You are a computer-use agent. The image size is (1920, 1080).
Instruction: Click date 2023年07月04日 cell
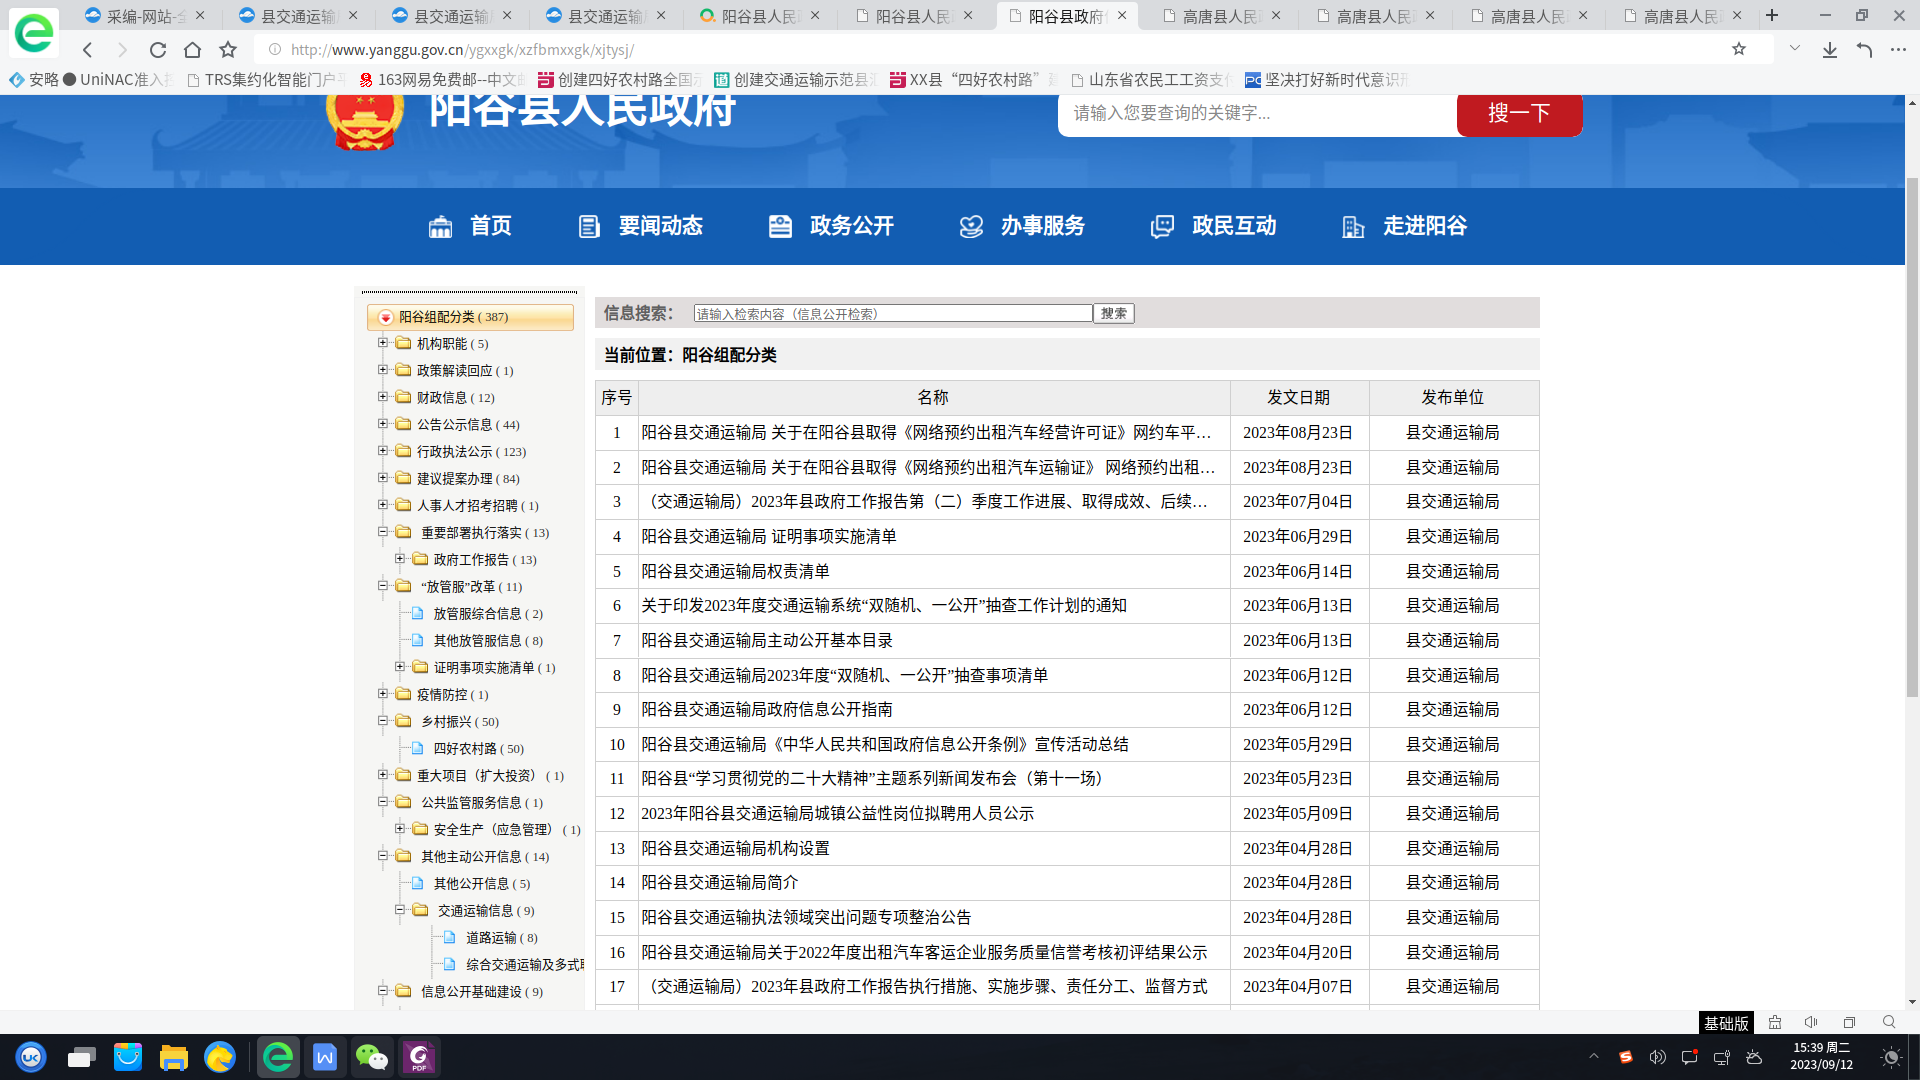pyautogui.click(x=1298, y=502)
